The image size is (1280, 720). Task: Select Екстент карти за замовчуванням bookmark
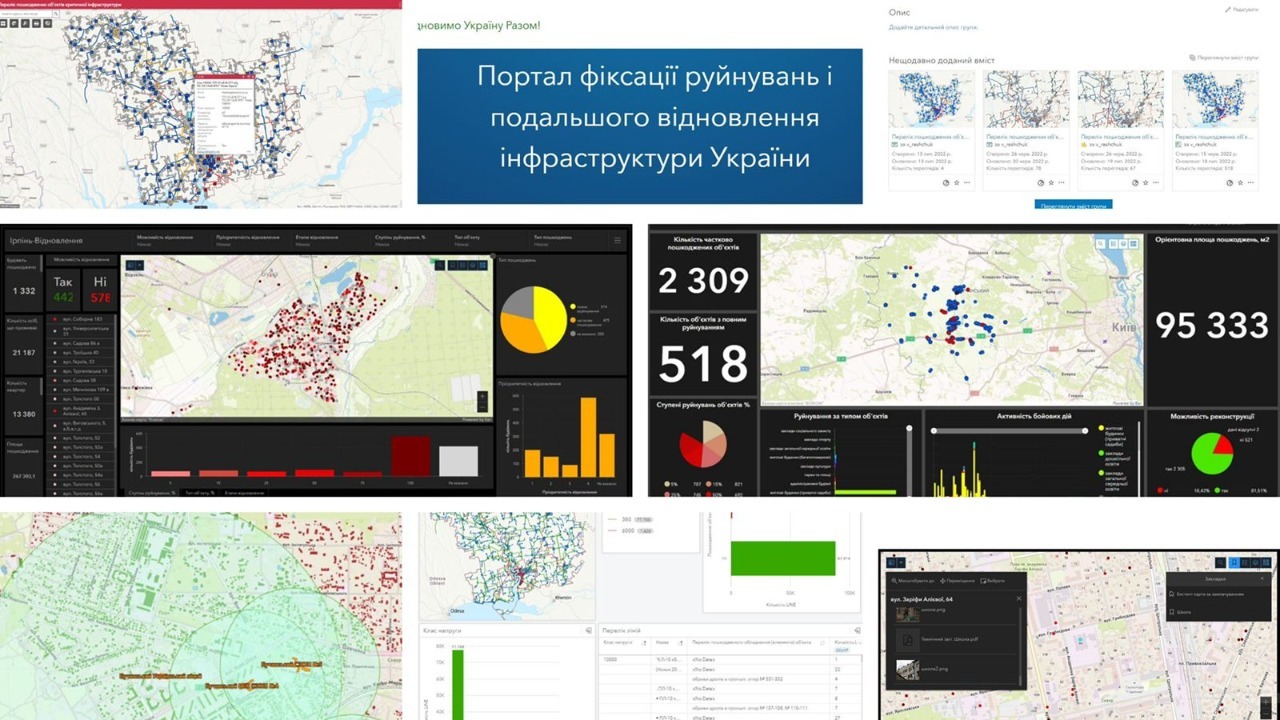pyautogui.click(x=1218, y=594)
